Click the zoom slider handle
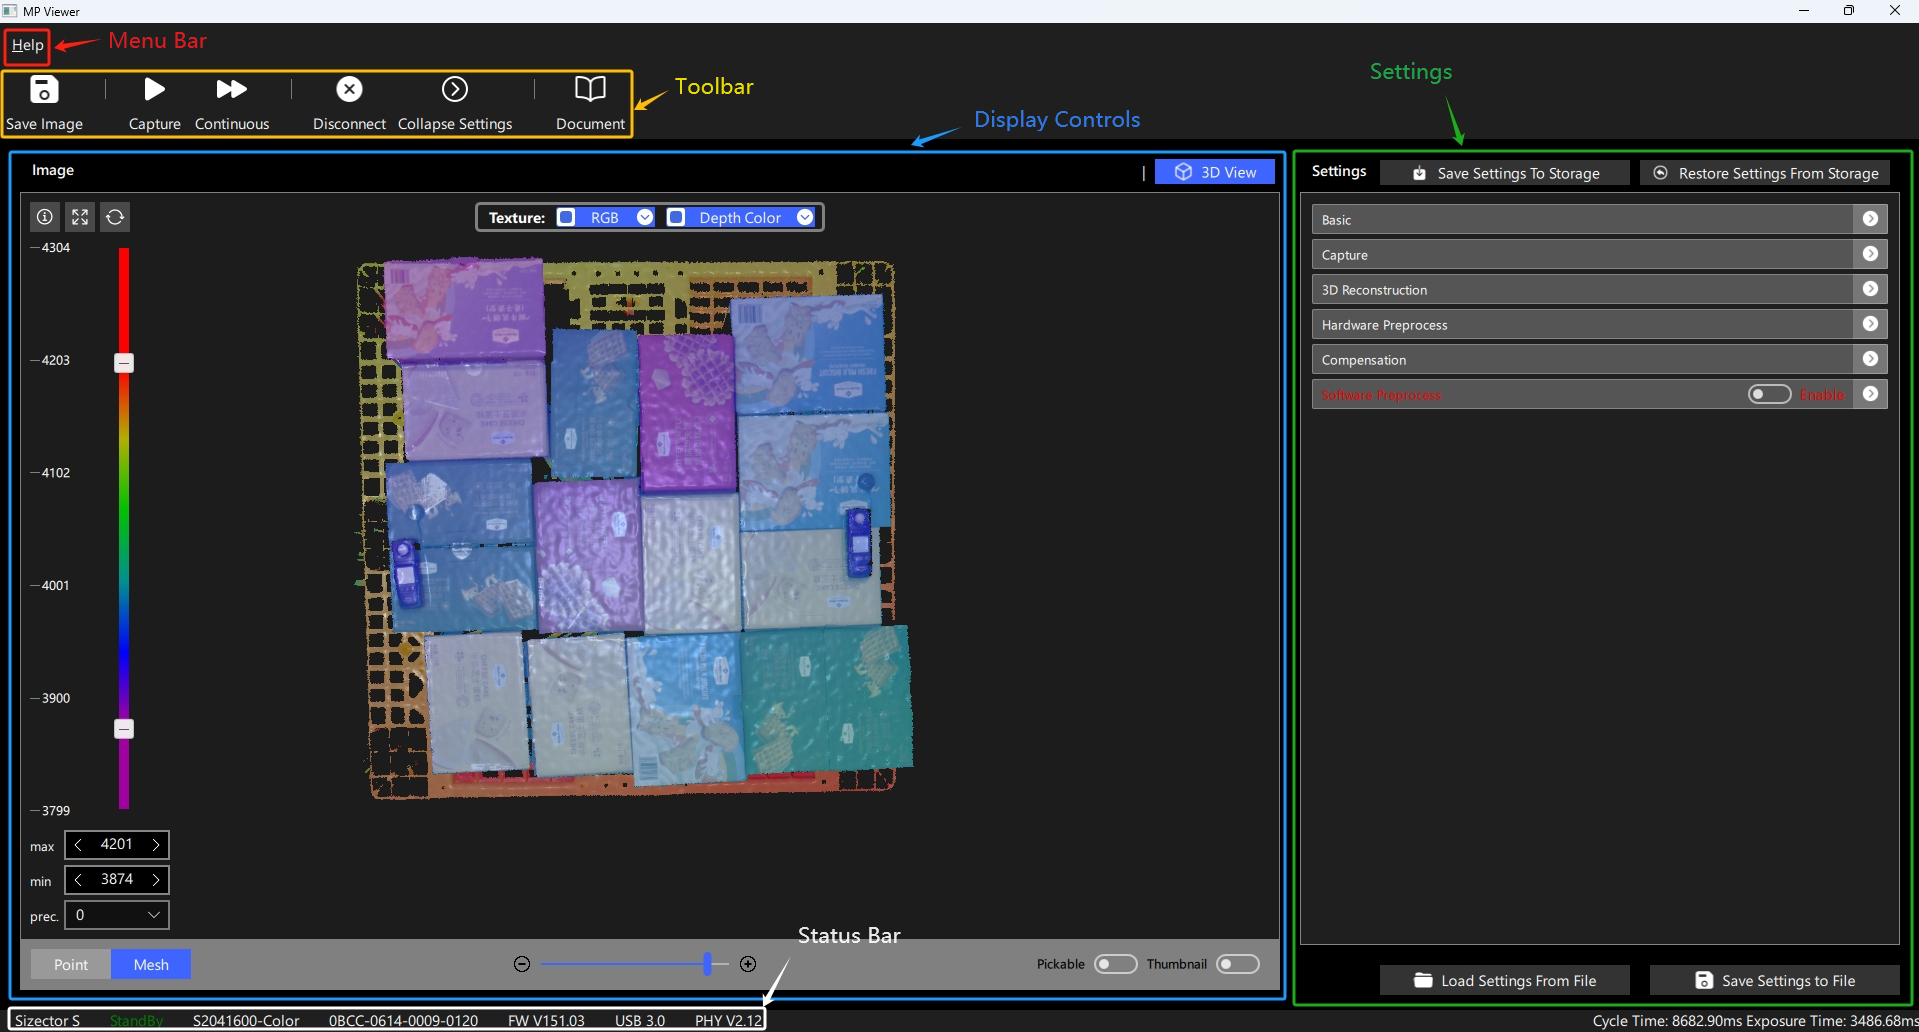This screenshot has height=1032, width=1919. click(x=708, y=964)
